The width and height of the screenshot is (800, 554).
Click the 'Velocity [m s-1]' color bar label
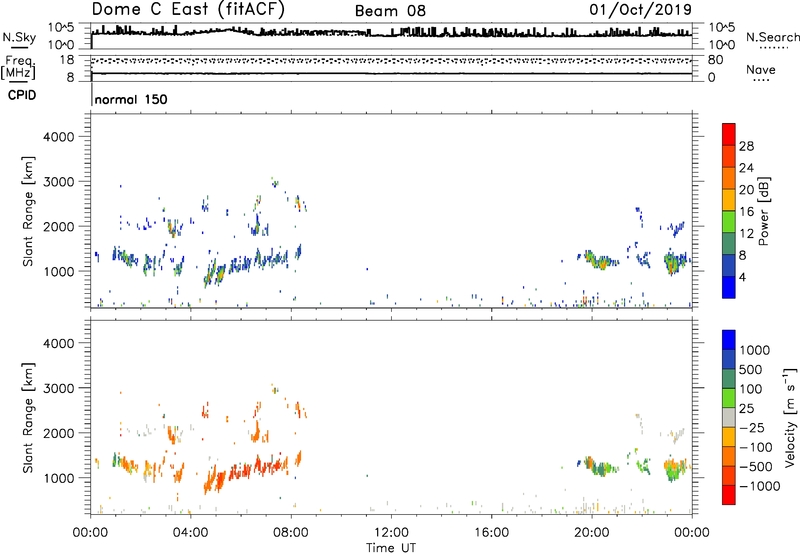point(790,417)
